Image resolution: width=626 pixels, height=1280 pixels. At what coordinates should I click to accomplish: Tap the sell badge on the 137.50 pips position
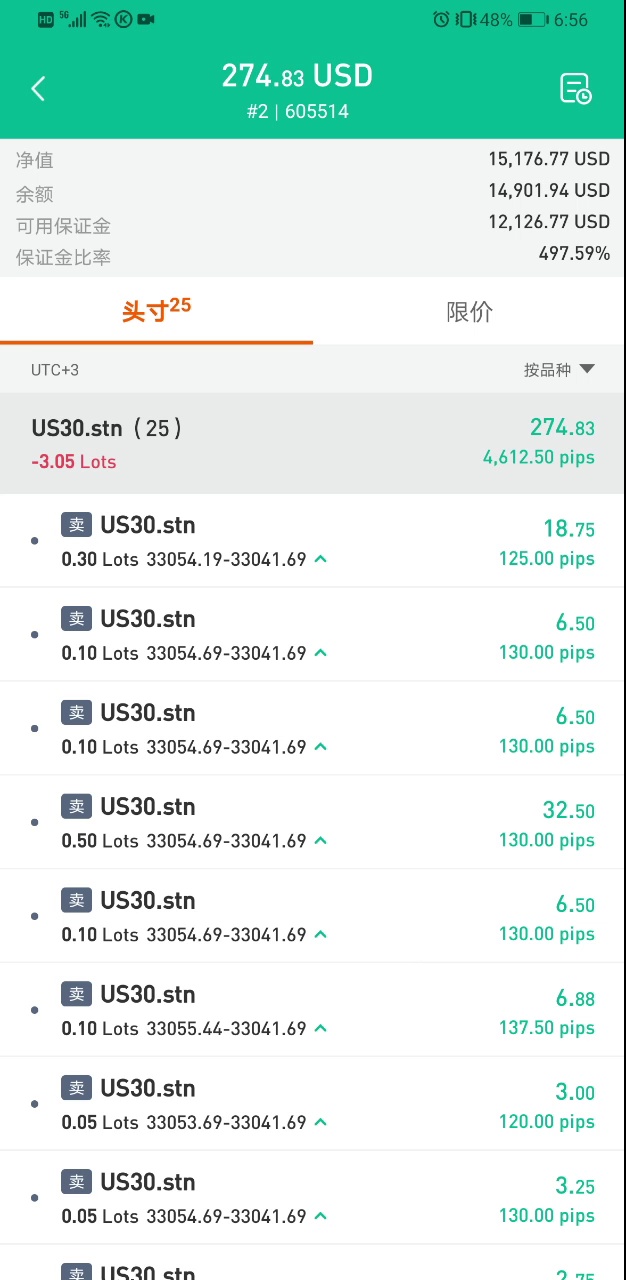tap(77, 995)
